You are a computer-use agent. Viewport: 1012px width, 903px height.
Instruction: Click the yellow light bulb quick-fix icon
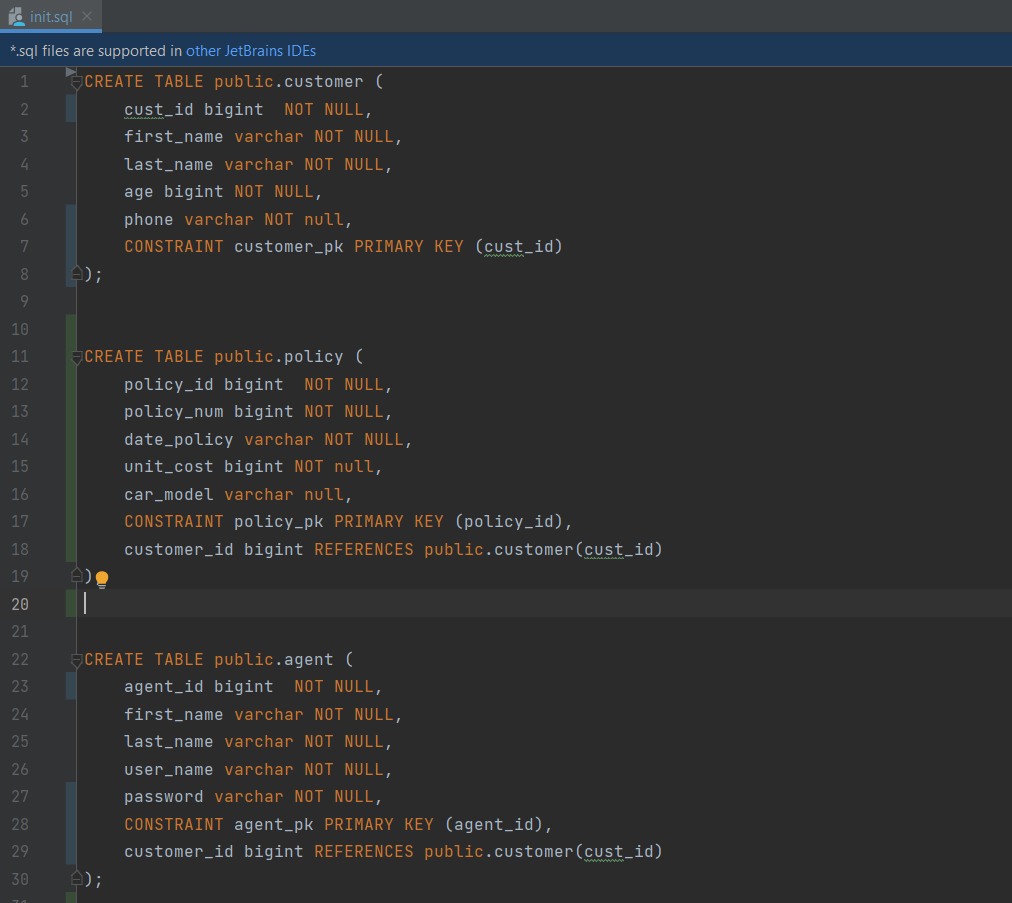pyautogui.click(x=102, y=579)
